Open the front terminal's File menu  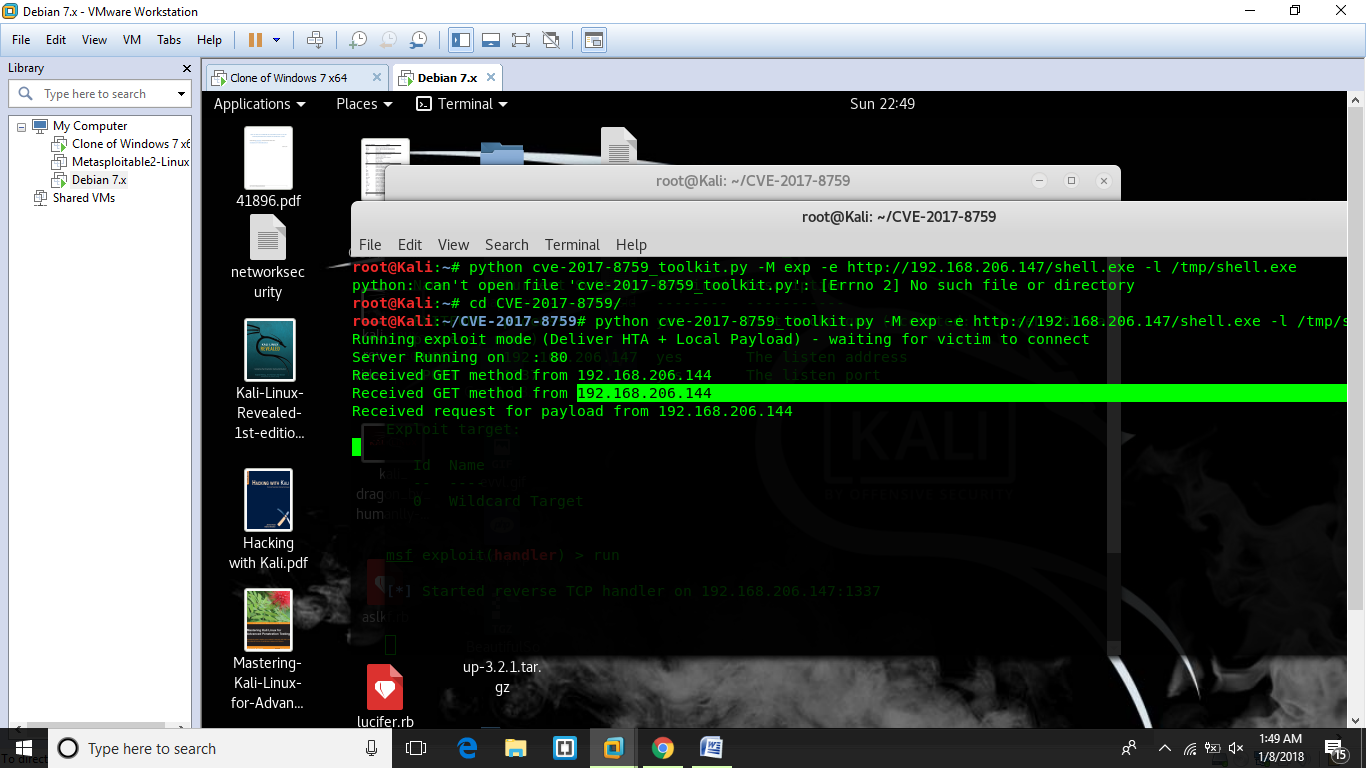click(x=370, y=245)
